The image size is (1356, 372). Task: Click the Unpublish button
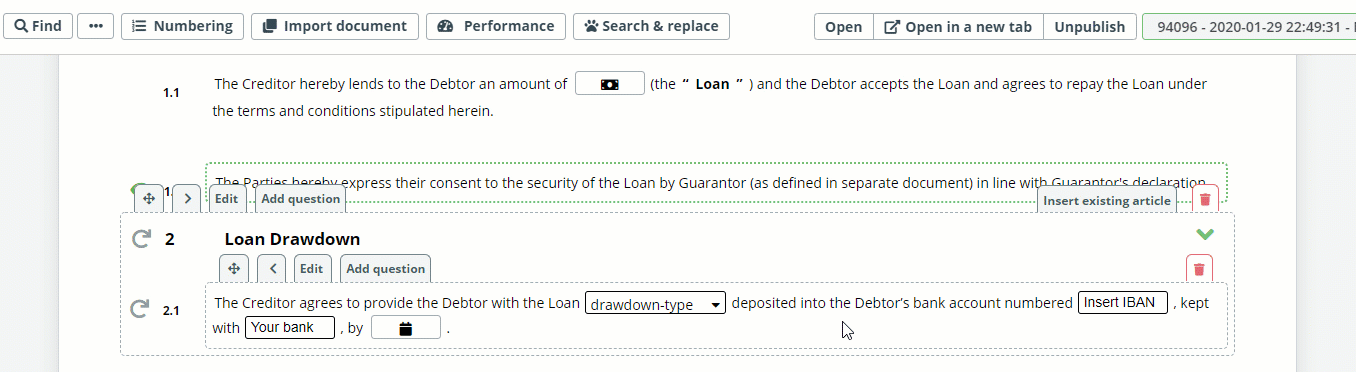coord(1089,27)
